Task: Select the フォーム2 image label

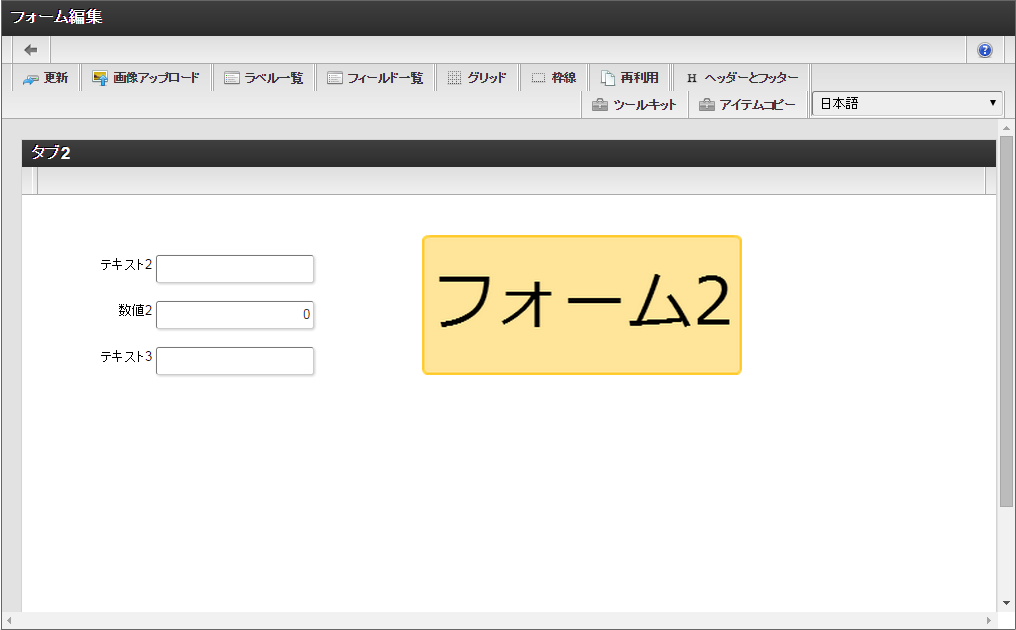Action: coord(581,305)
